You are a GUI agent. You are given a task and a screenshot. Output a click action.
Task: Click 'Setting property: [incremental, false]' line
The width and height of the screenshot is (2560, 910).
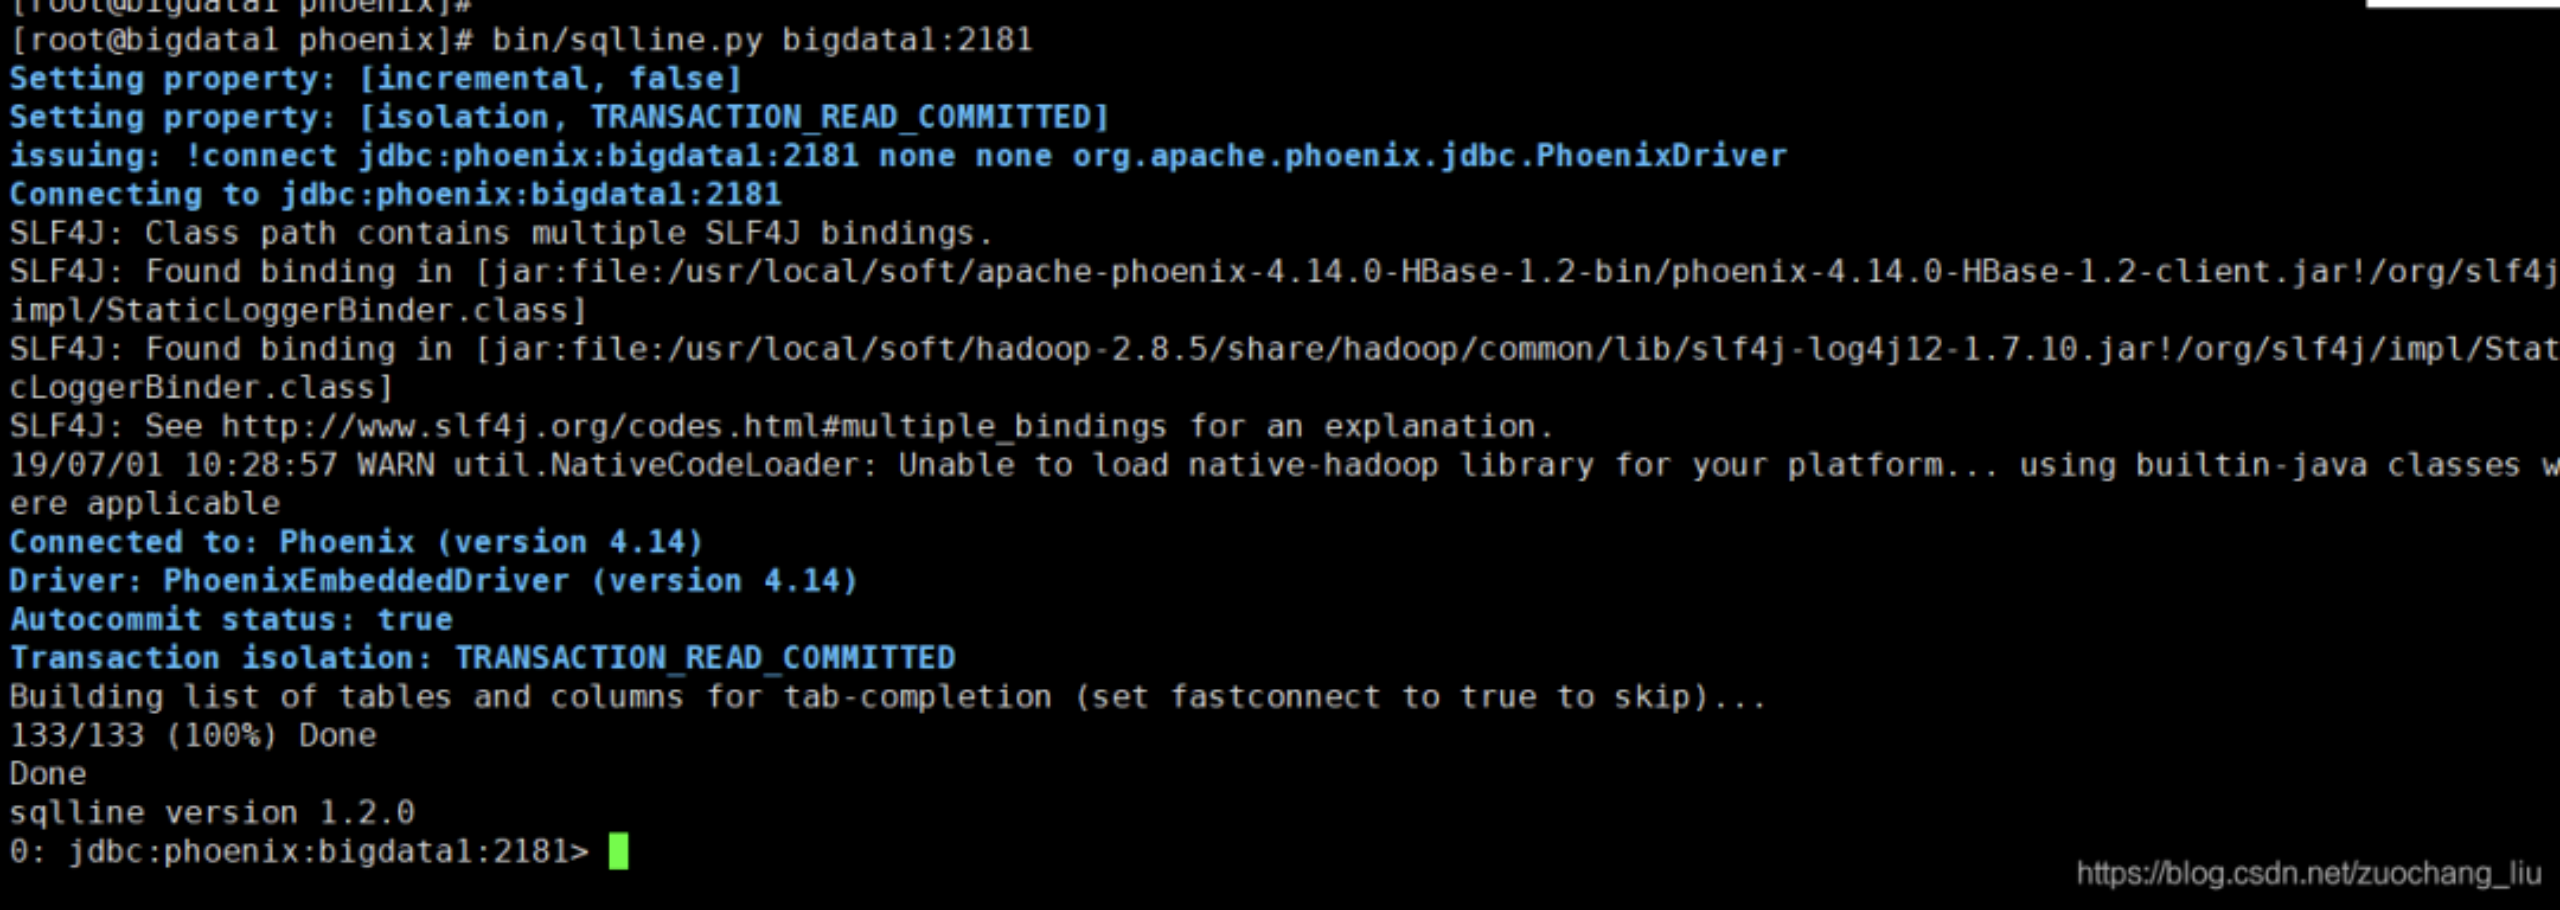pos(376,79)
